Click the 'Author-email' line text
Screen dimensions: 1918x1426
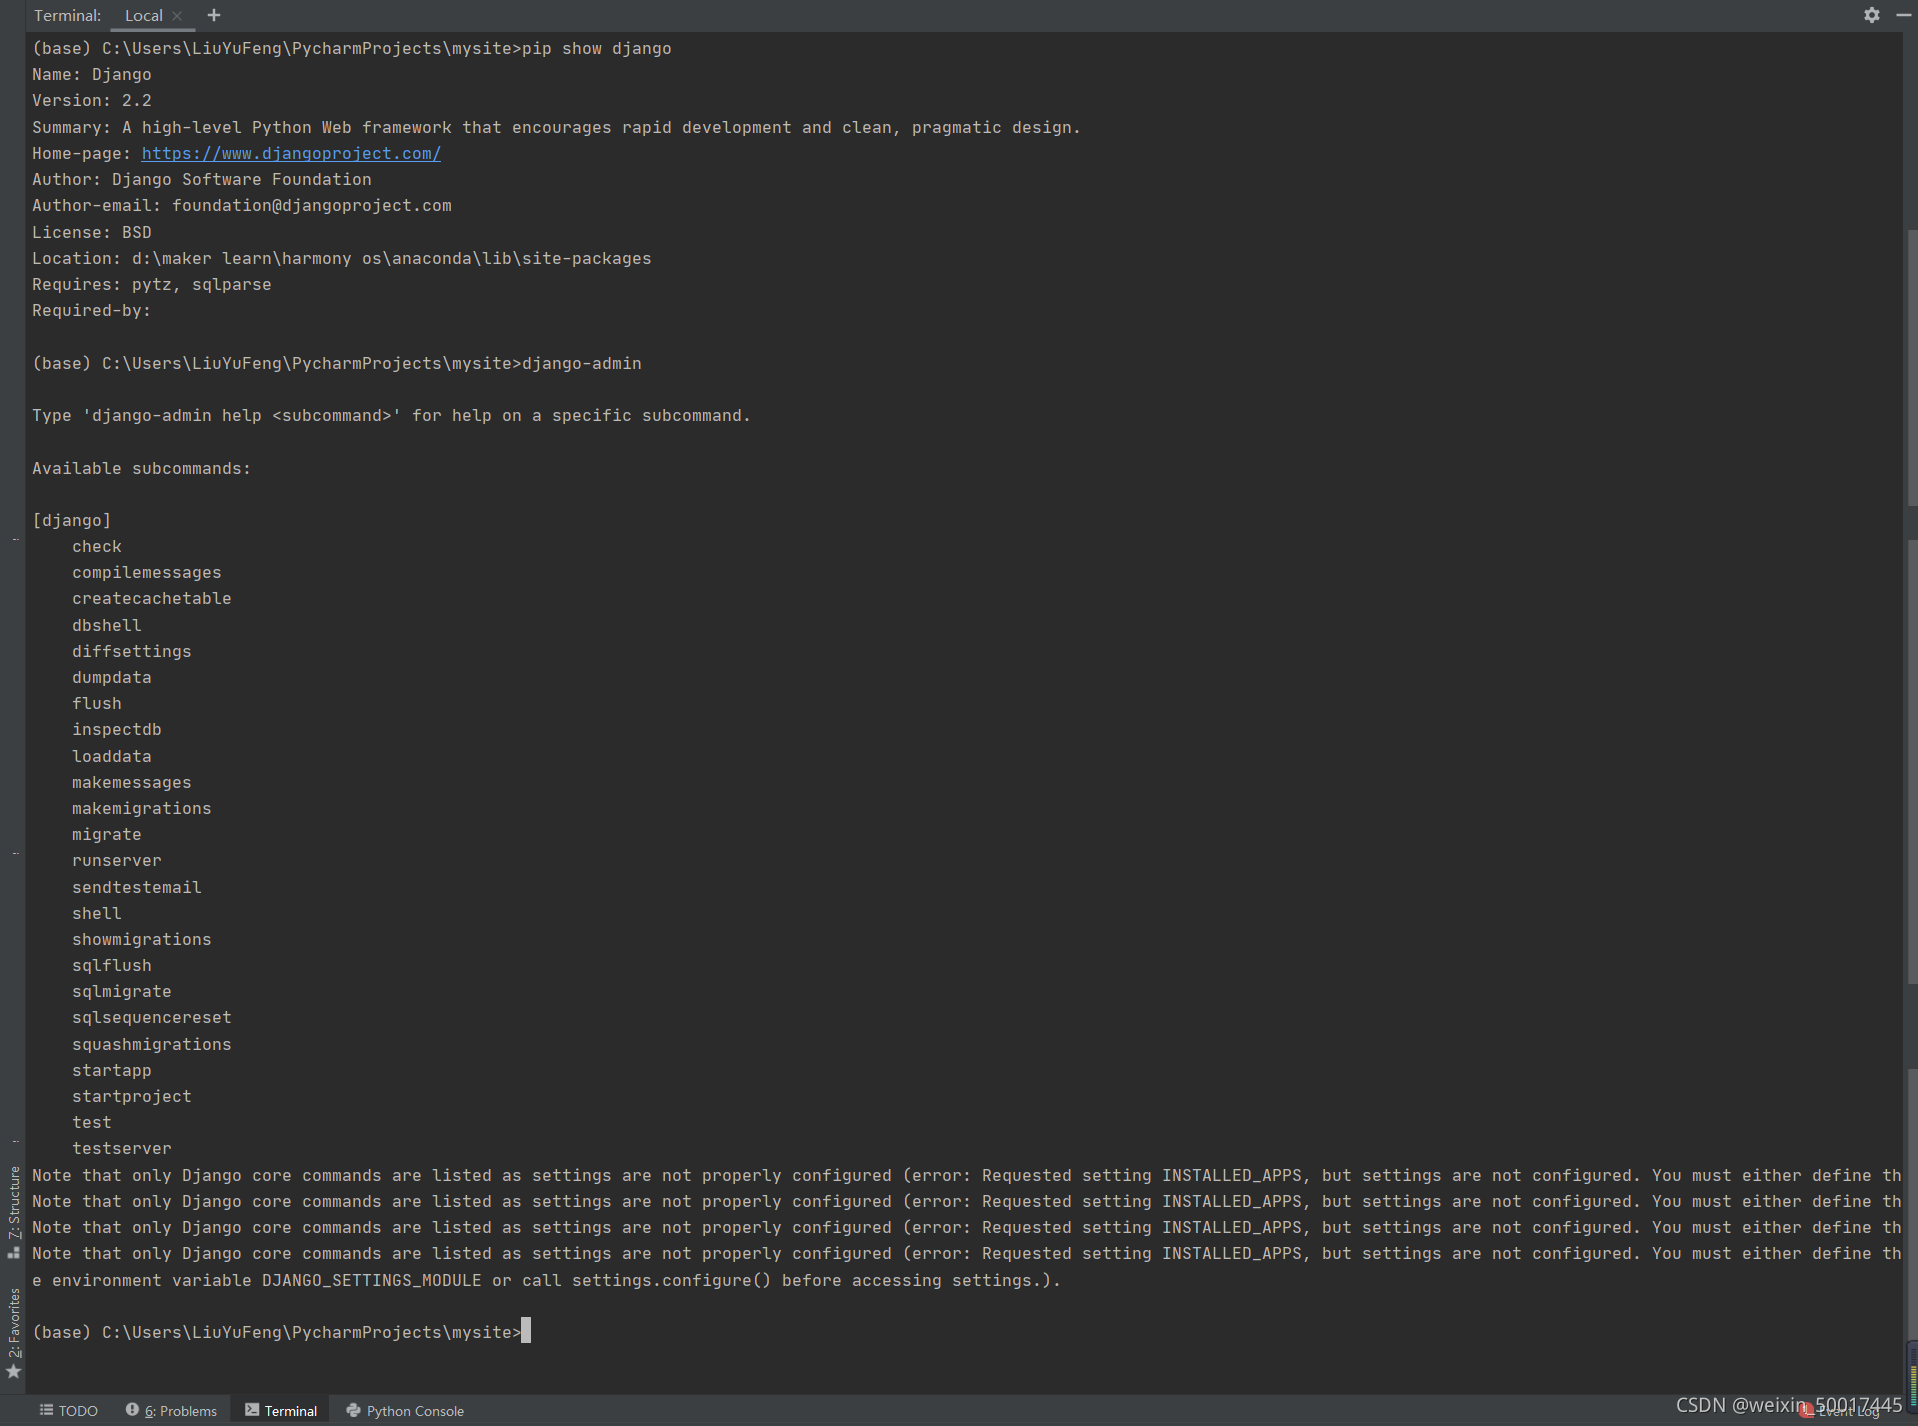(x=242, y=205)
